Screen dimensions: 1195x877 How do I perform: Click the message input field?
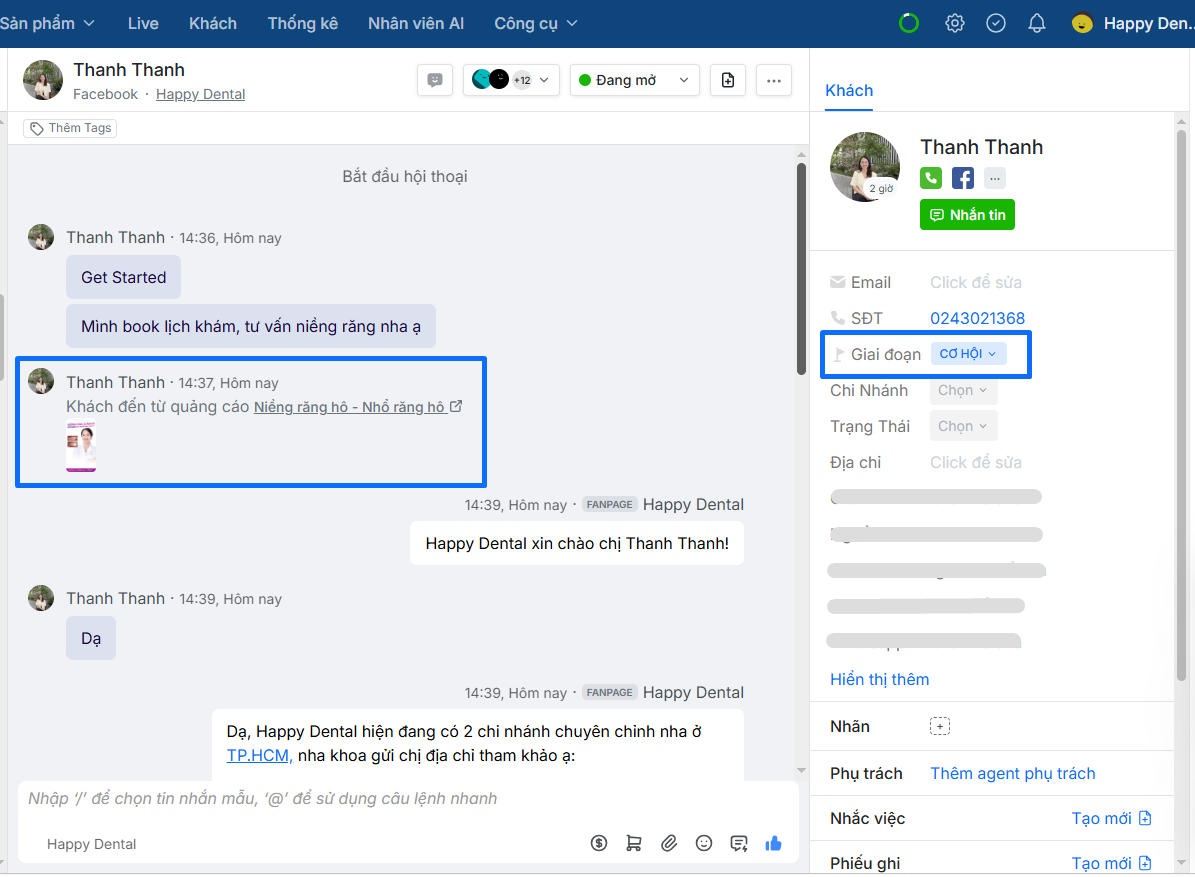coord(400,798)
